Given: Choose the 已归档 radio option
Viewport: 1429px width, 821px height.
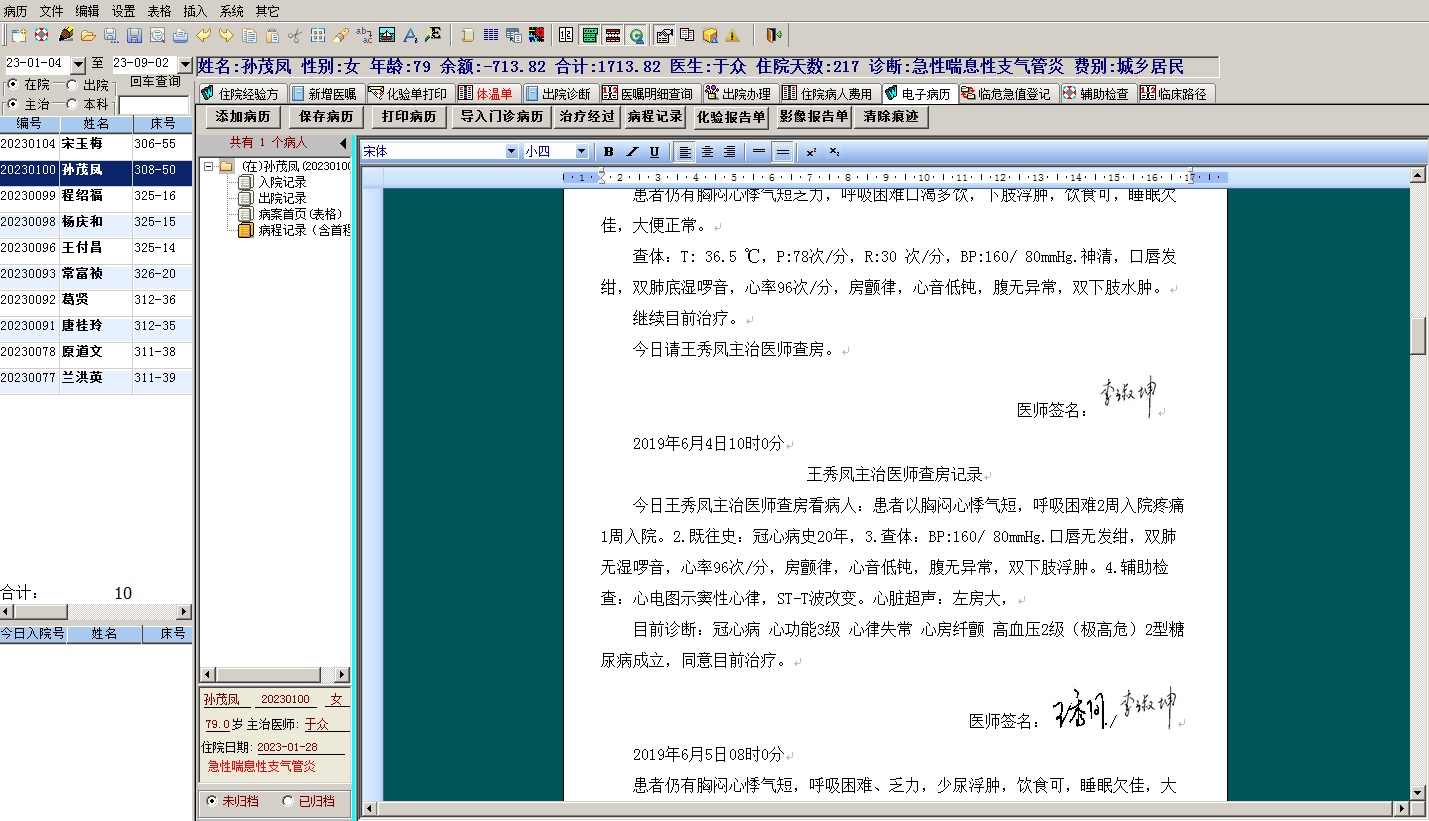Looking at the screenshot, I should click(x=288, y=801).
